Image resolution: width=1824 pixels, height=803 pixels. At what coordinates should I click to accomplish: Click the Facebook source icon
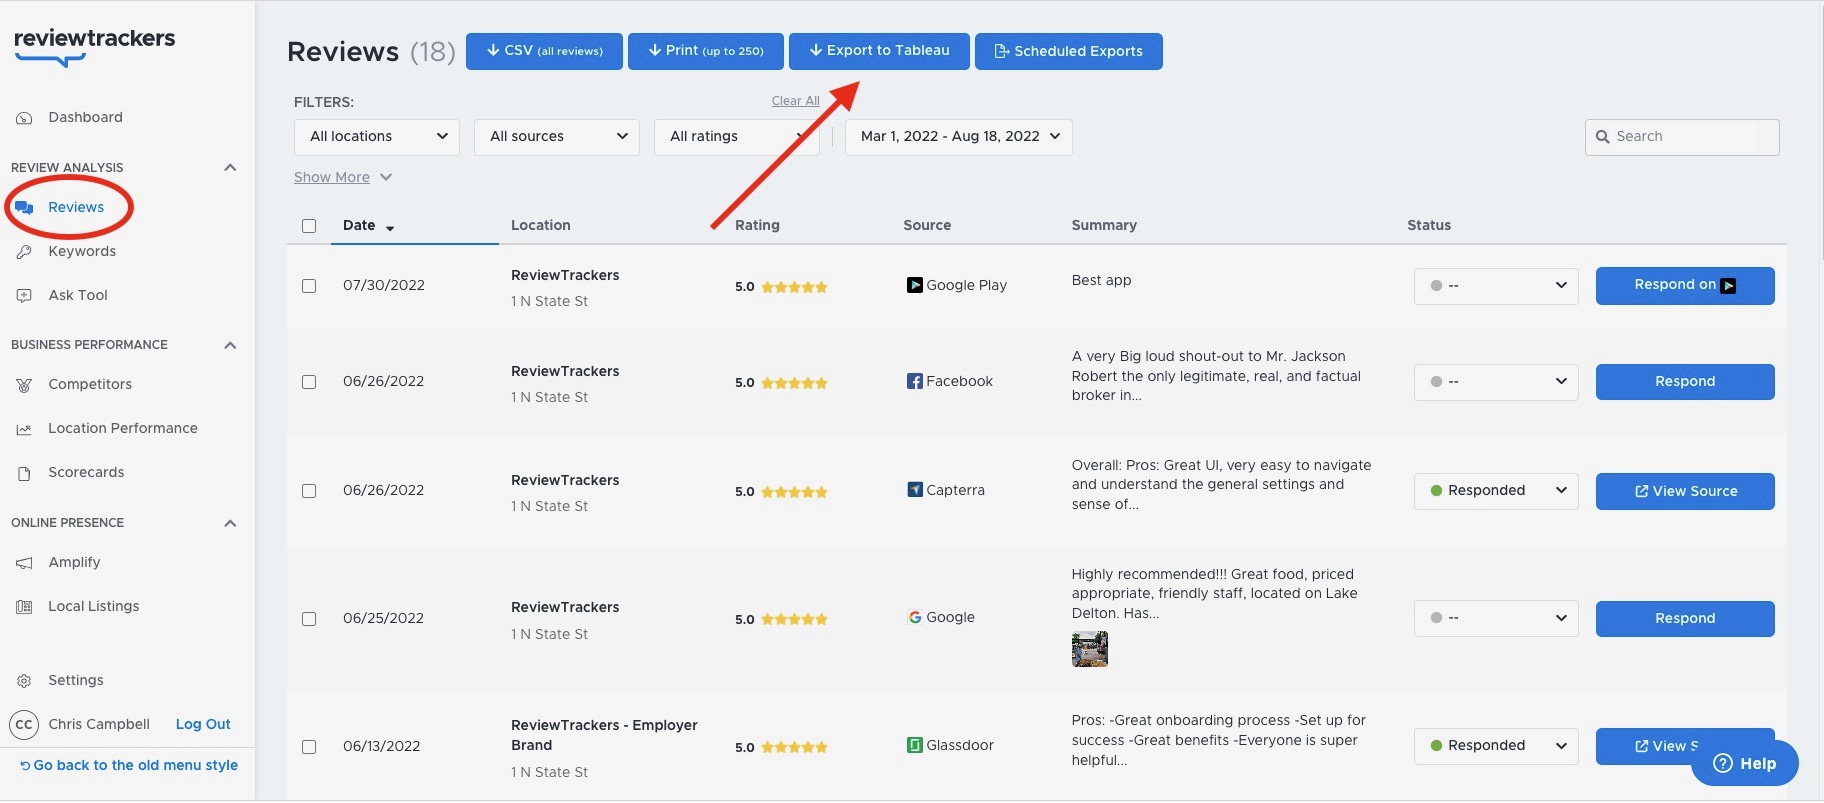(914, 381)
